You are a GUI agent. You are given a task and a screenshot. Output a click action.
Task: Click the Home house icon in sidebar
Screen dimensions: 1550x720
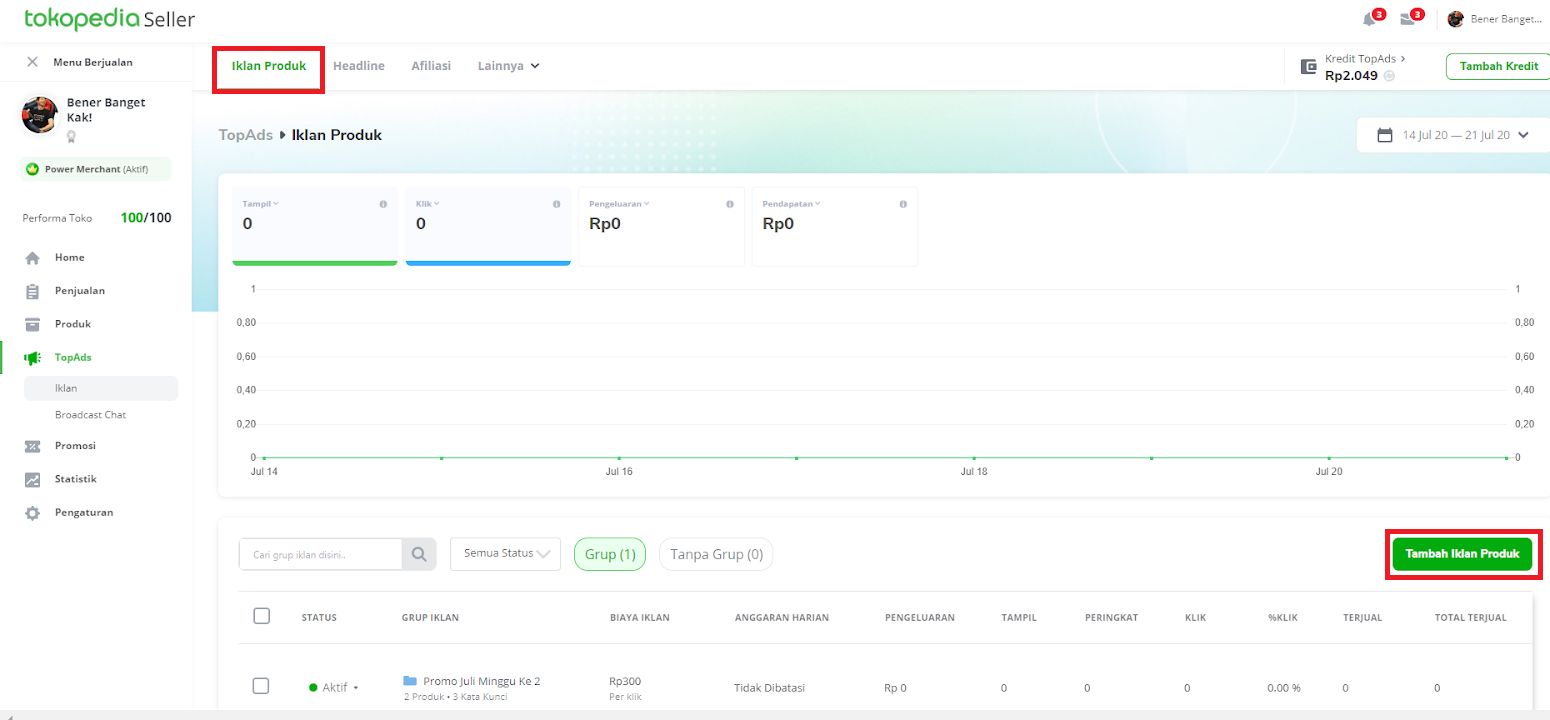(x=33, y=258)
